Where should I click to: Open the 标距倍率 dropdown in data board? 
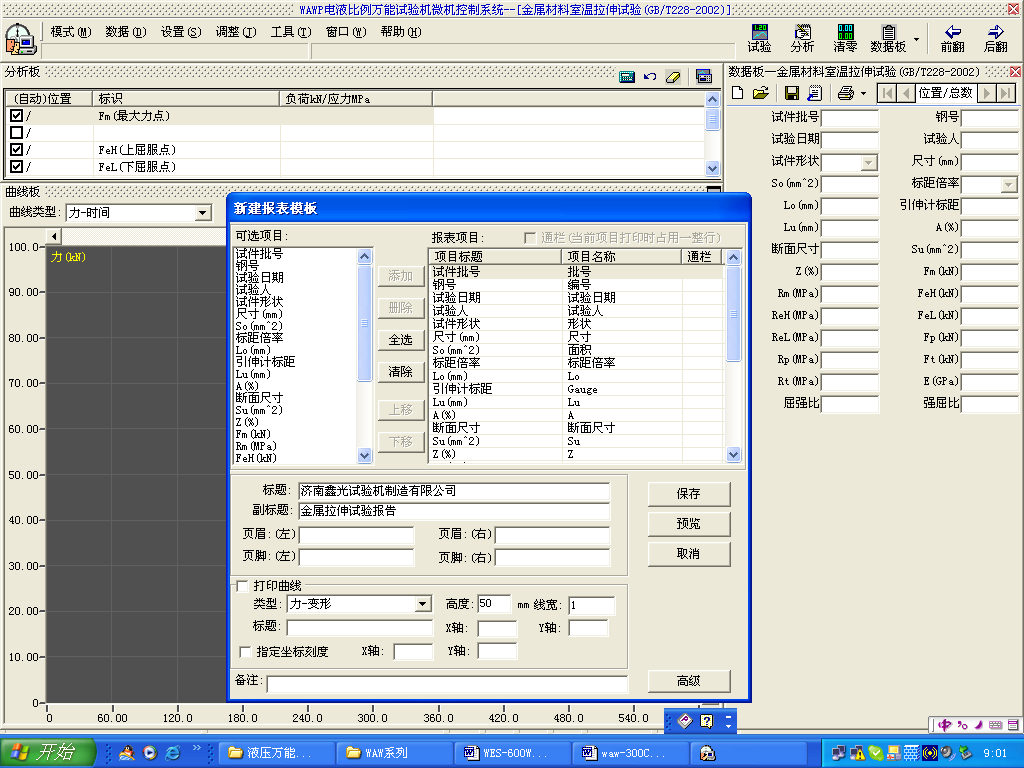coord(1008,184)
